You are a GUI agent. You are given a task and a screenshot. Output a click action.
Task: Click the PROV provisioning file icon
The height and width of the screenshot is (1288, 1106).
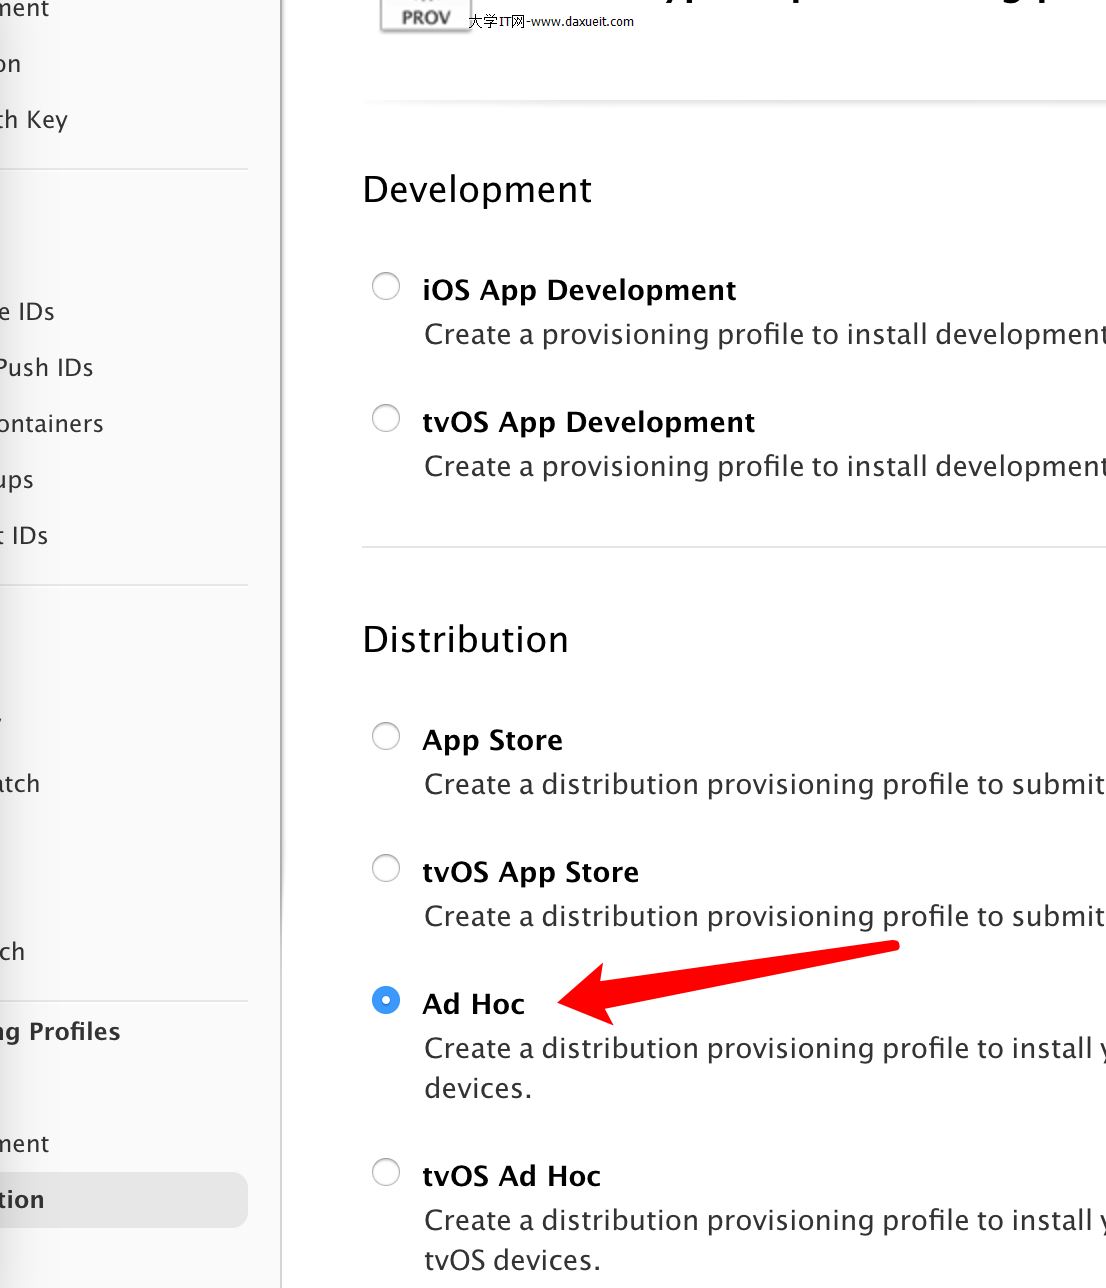coord(426,15)
